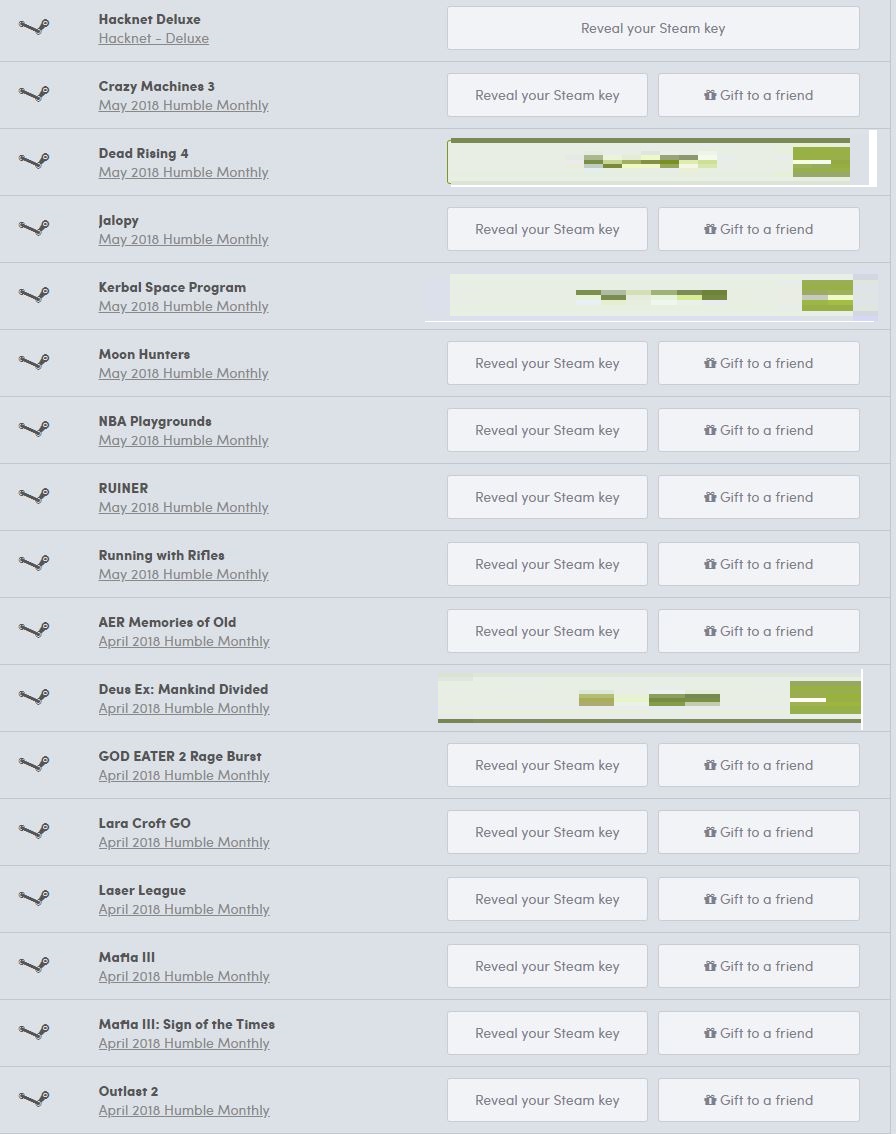Reveal Steam key for Running with Rifles
Viewport: 896px width, 1134px height.
tap(547, 564)
